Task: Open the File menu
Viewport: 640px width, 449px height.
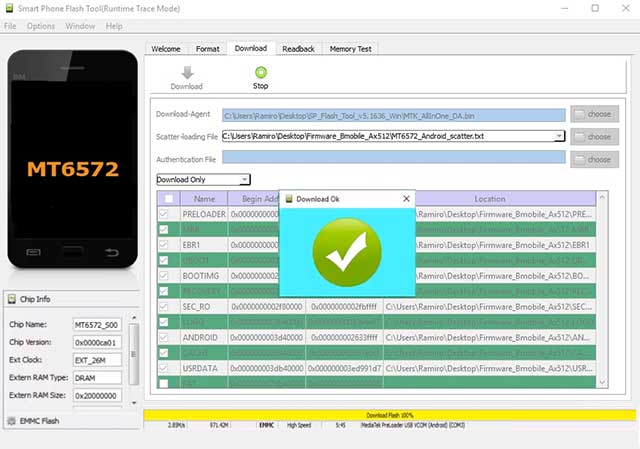Action: pos(10,26)
